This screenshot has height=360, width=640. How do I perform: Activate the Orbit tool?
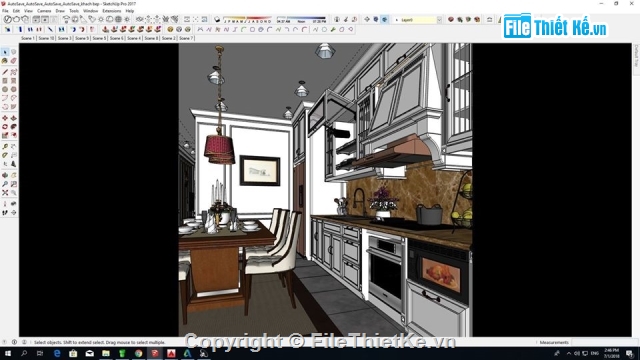pyautogui.click(x=5, y=175)
